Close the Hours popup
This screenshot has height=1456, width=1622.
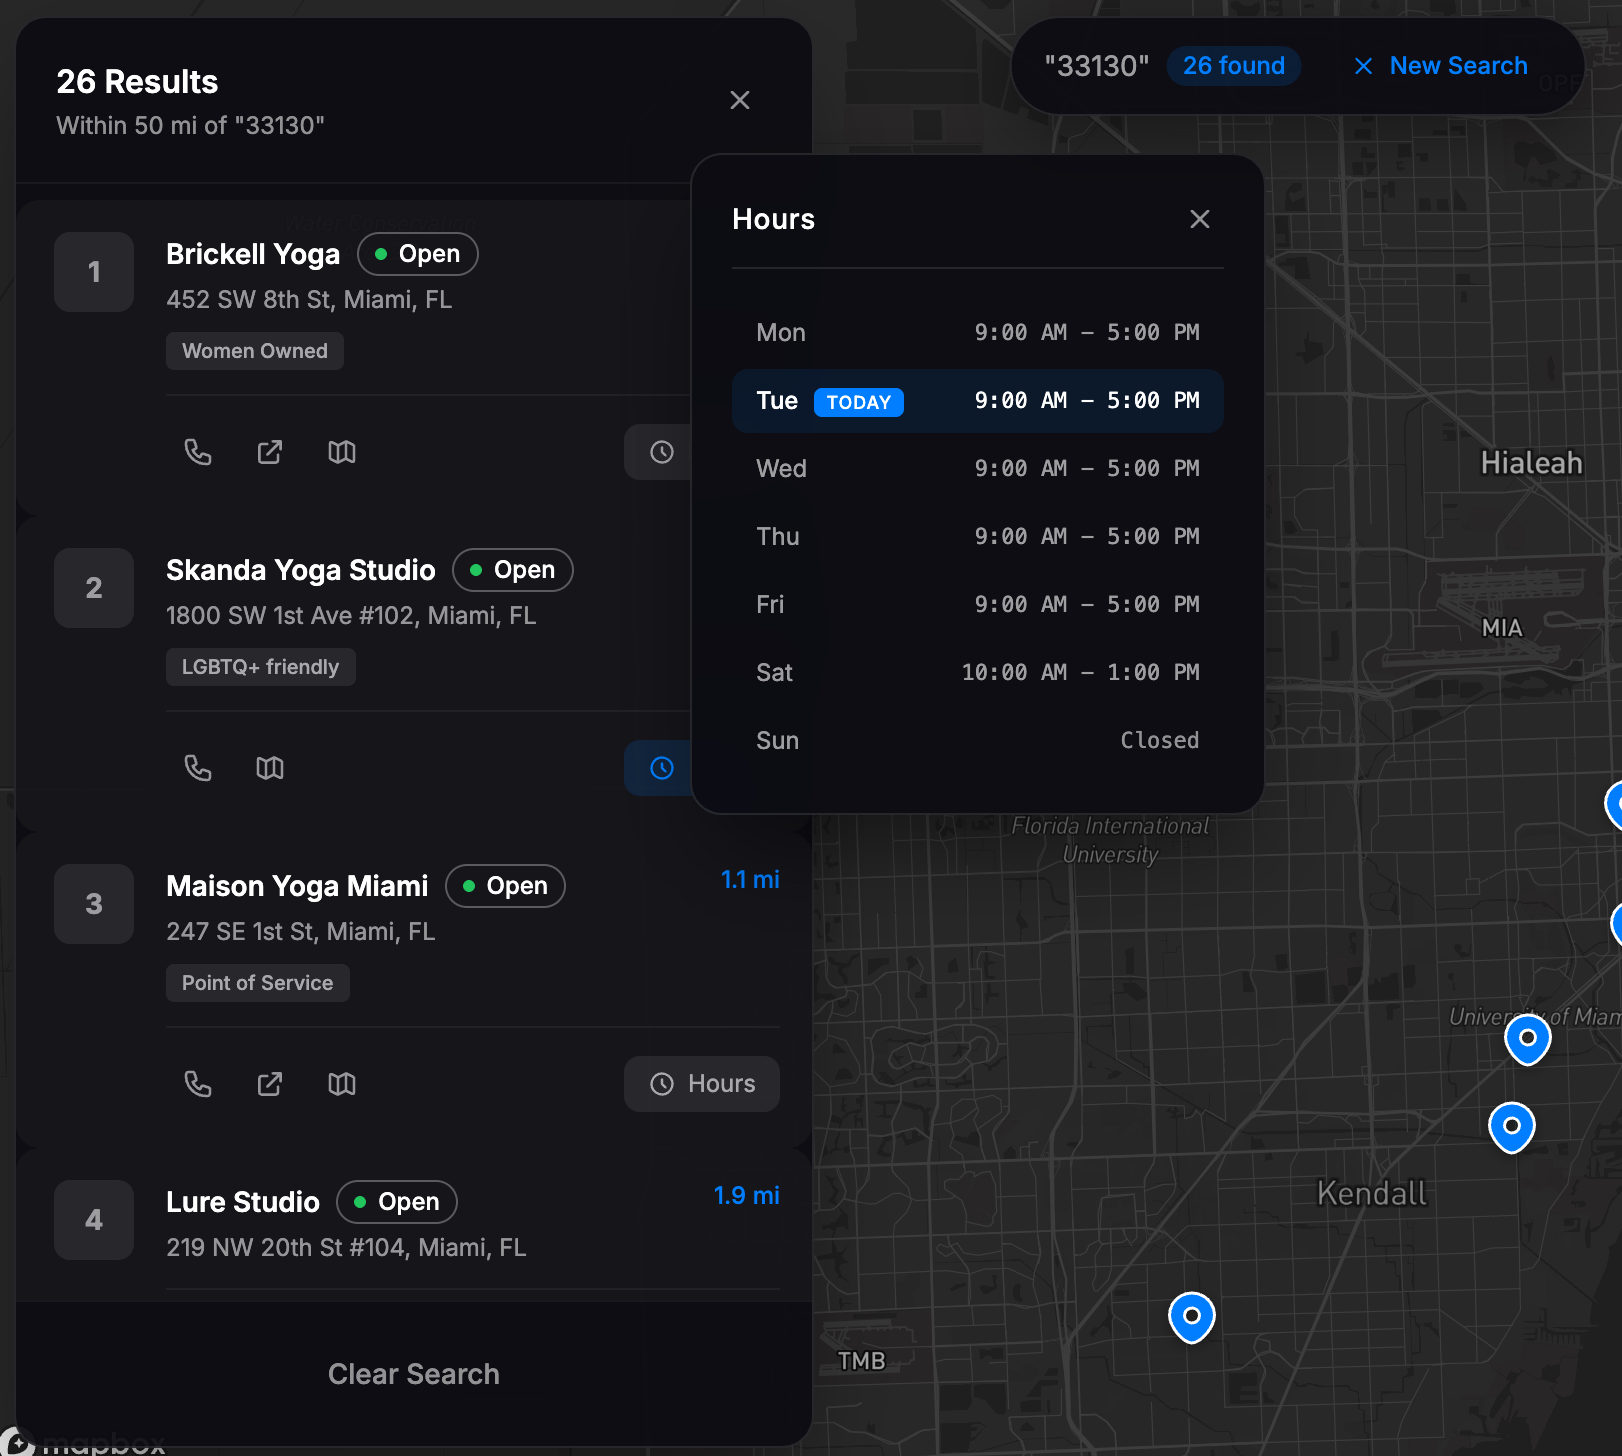[1200, 219]
